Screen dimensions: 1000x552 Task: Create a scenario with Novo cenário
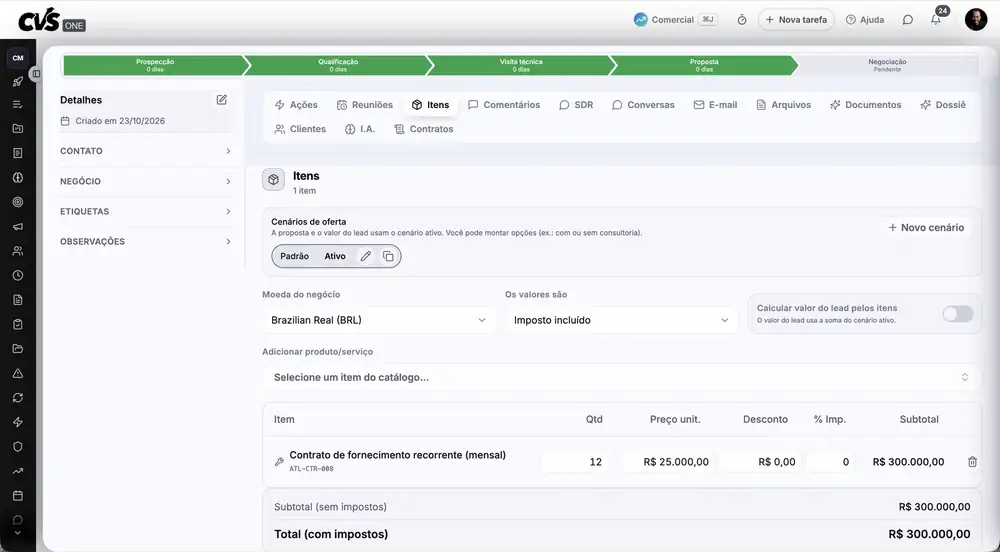pos(926,228)
